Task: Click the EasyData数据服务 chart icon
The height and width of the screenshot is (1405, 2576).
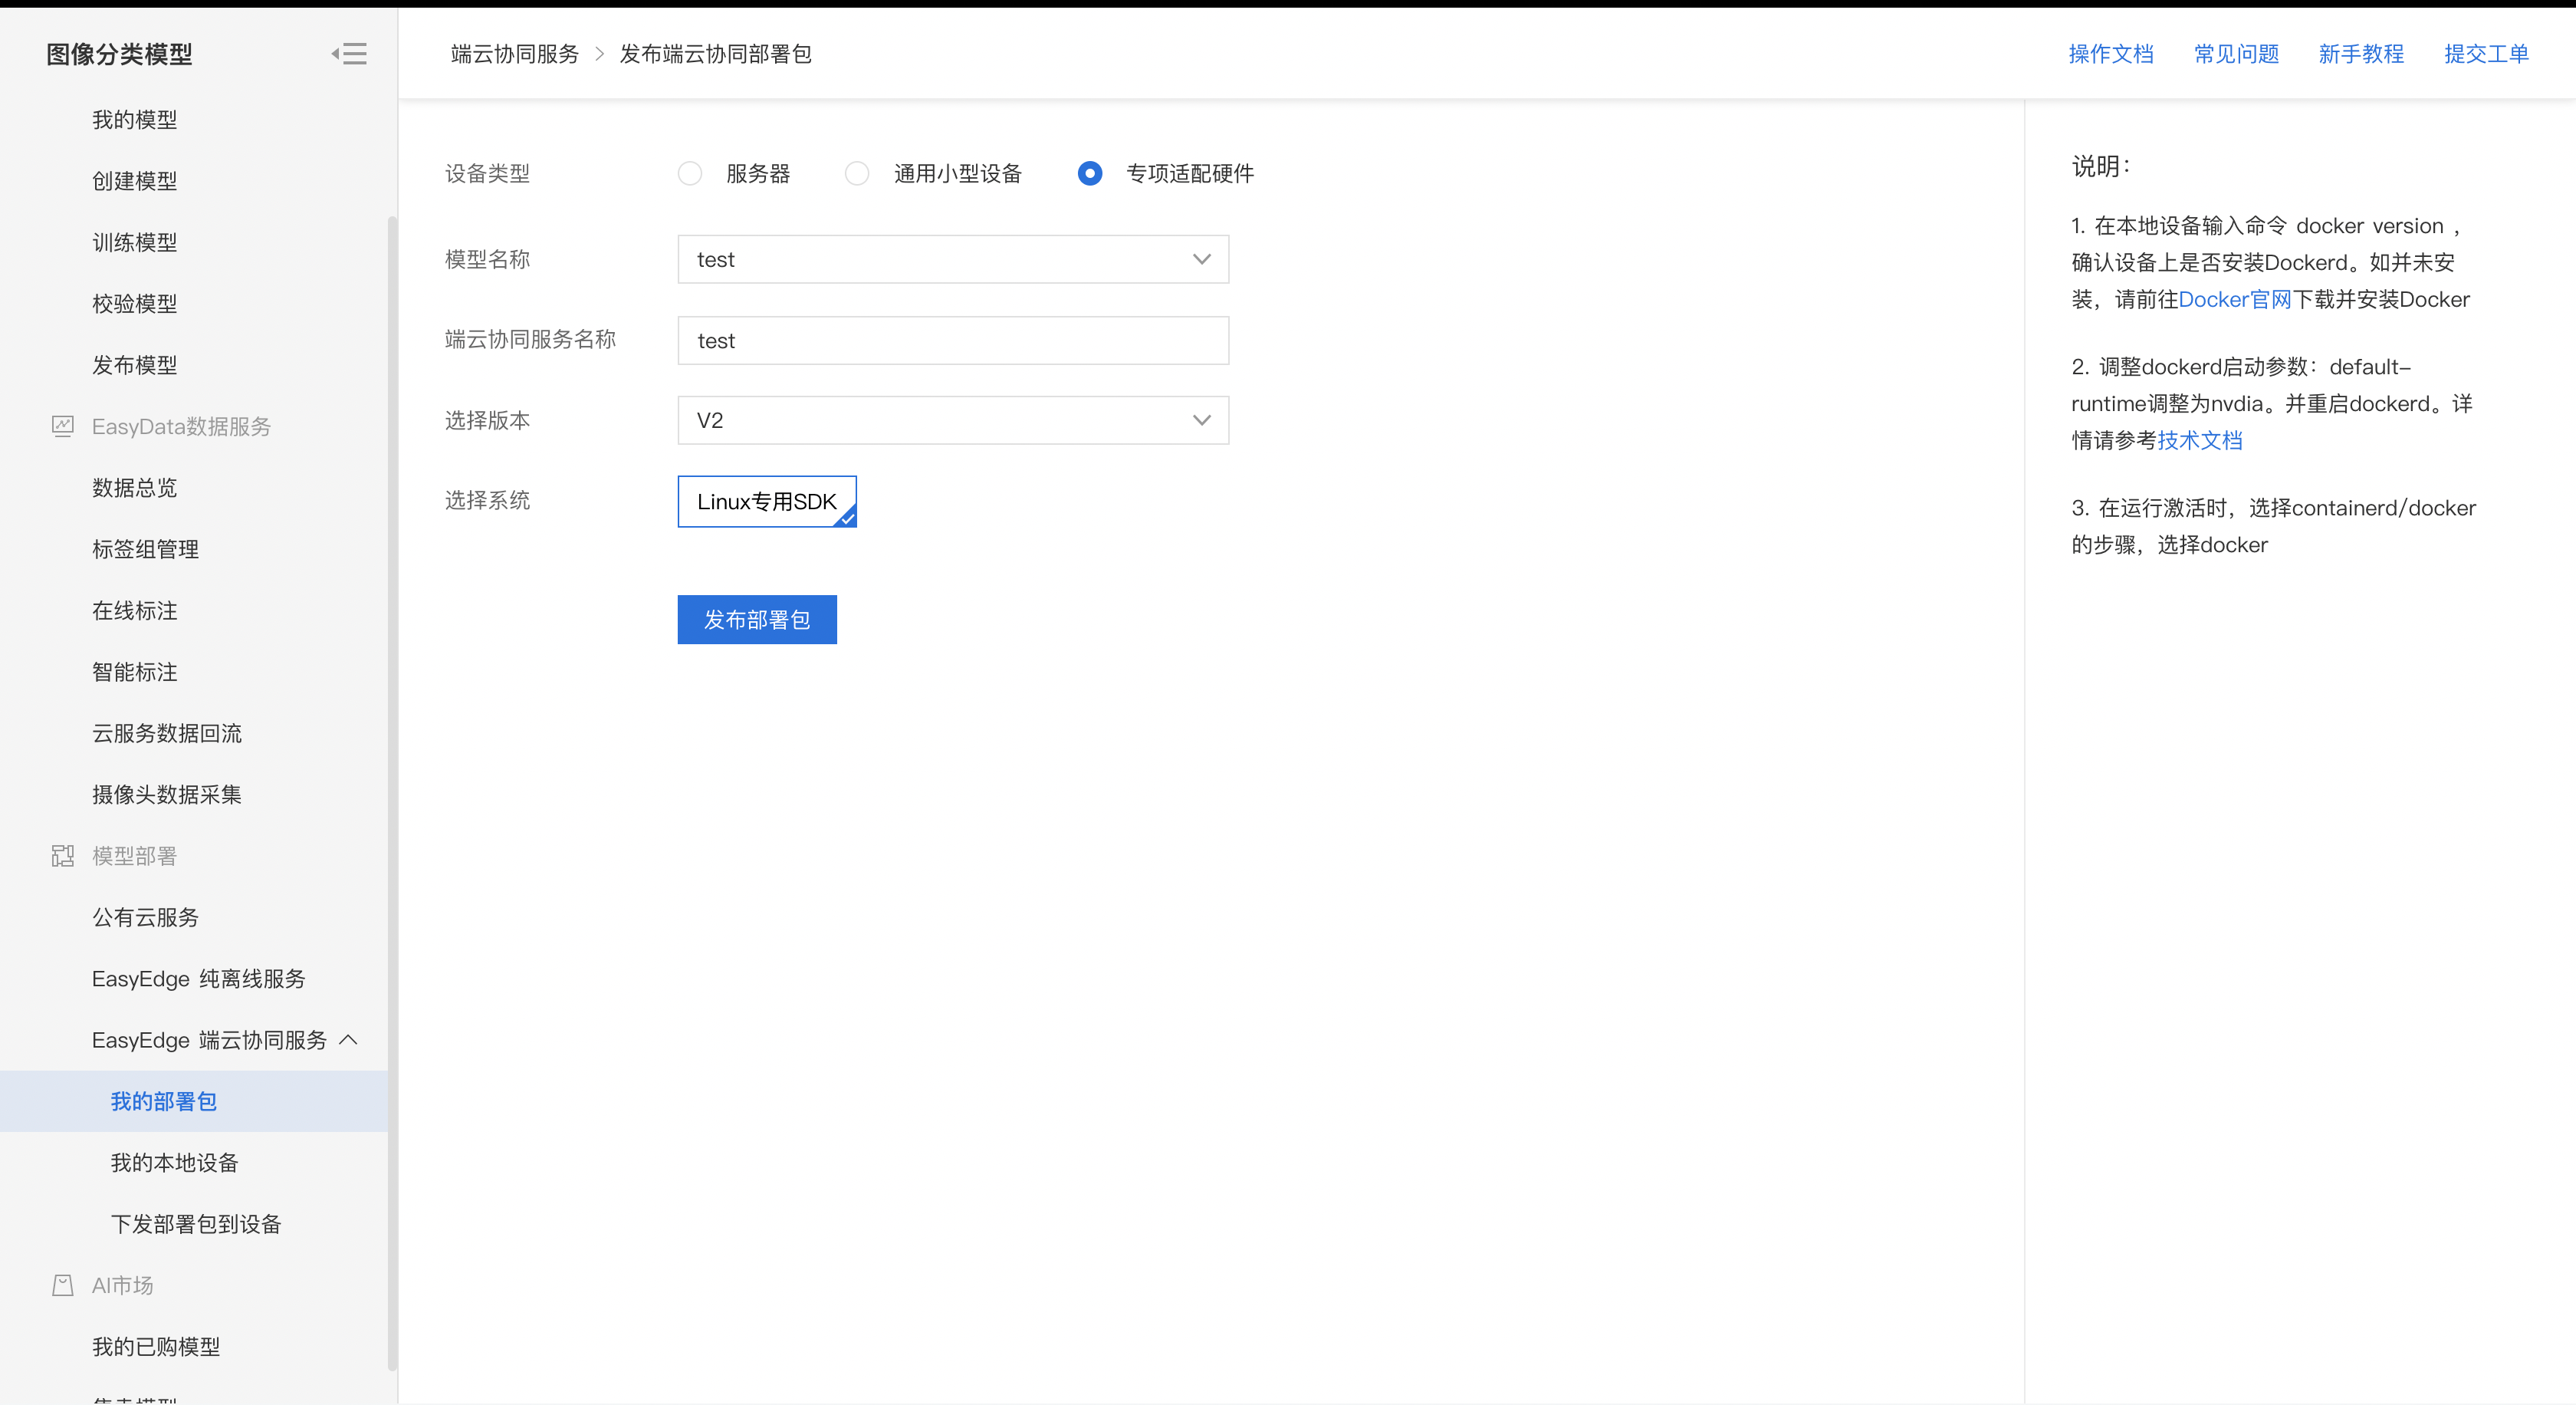Action: [x=63, y=427]
